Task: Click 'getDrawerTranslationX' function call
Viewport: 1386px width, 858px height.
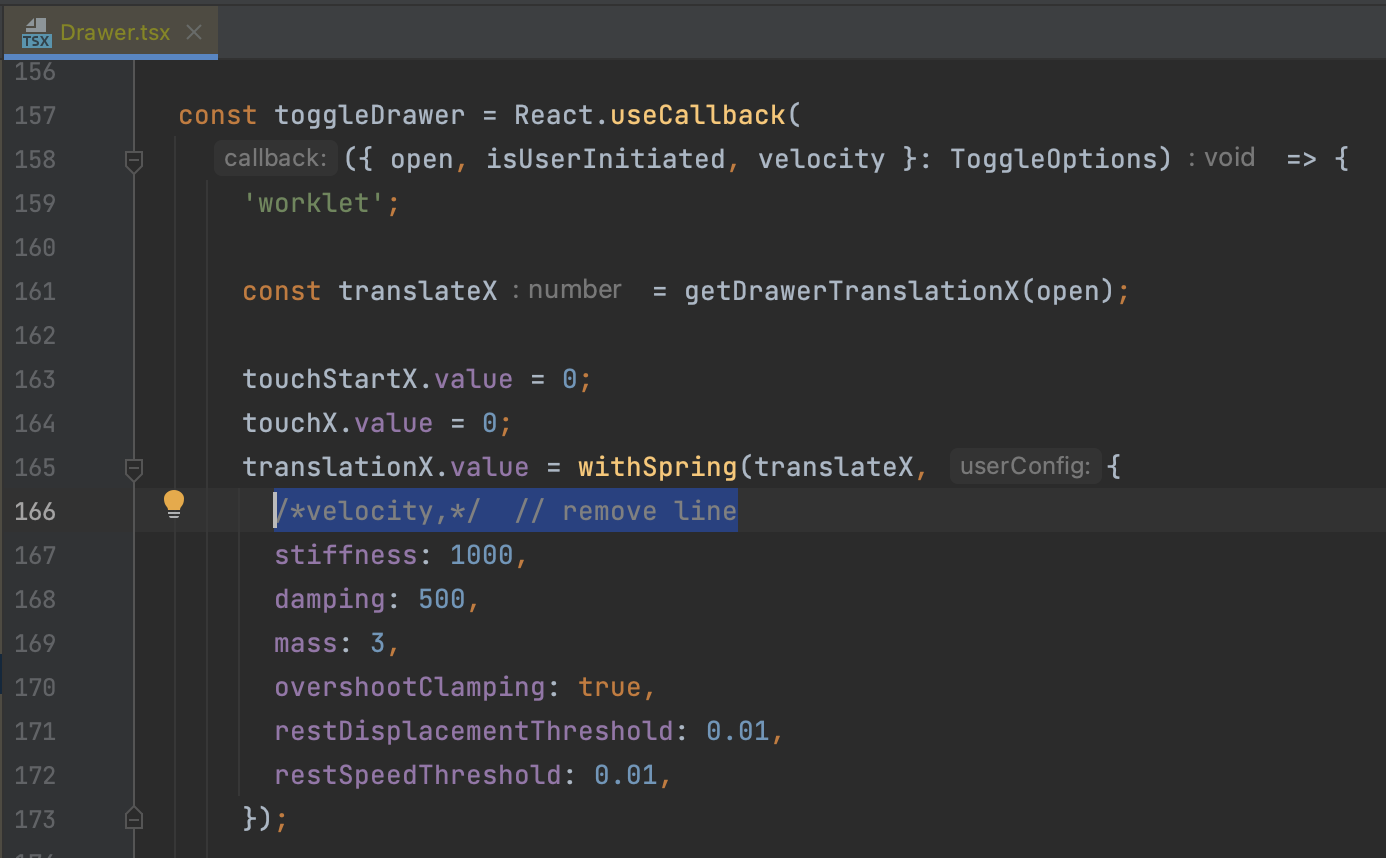Action: pos(852,291)
